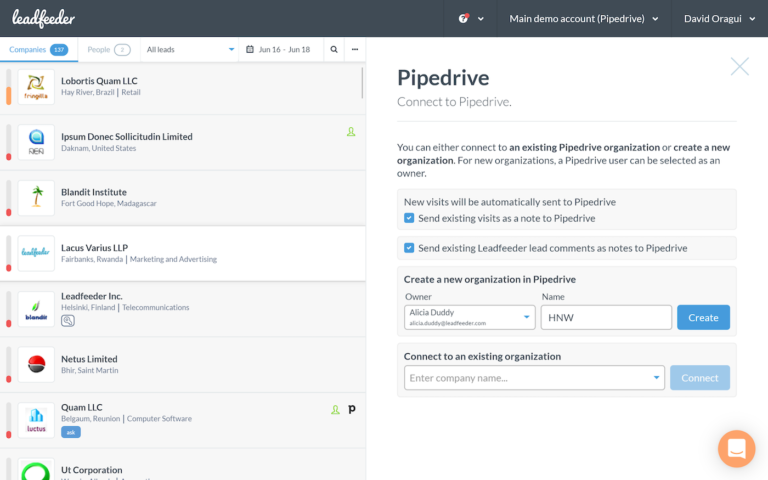Open the All leads filter dropdown
Image resolution: width=768 pixels, height=480 pixels.
[189, 49]
